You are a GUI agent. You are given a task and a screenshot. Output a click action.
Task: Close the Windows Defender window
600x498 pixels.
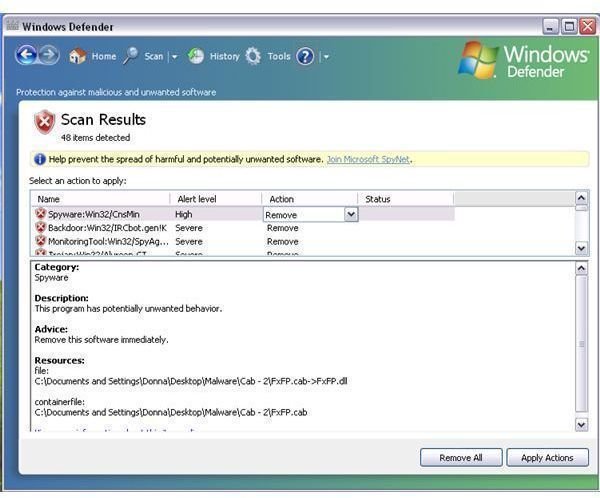coord(587,26)
